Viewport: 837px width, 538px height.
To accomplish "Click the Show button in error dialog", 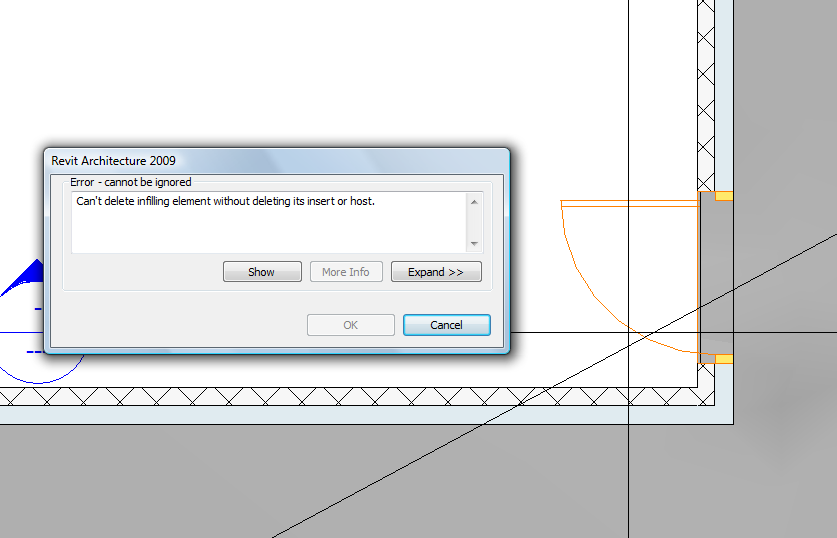I will pos(262,272).
